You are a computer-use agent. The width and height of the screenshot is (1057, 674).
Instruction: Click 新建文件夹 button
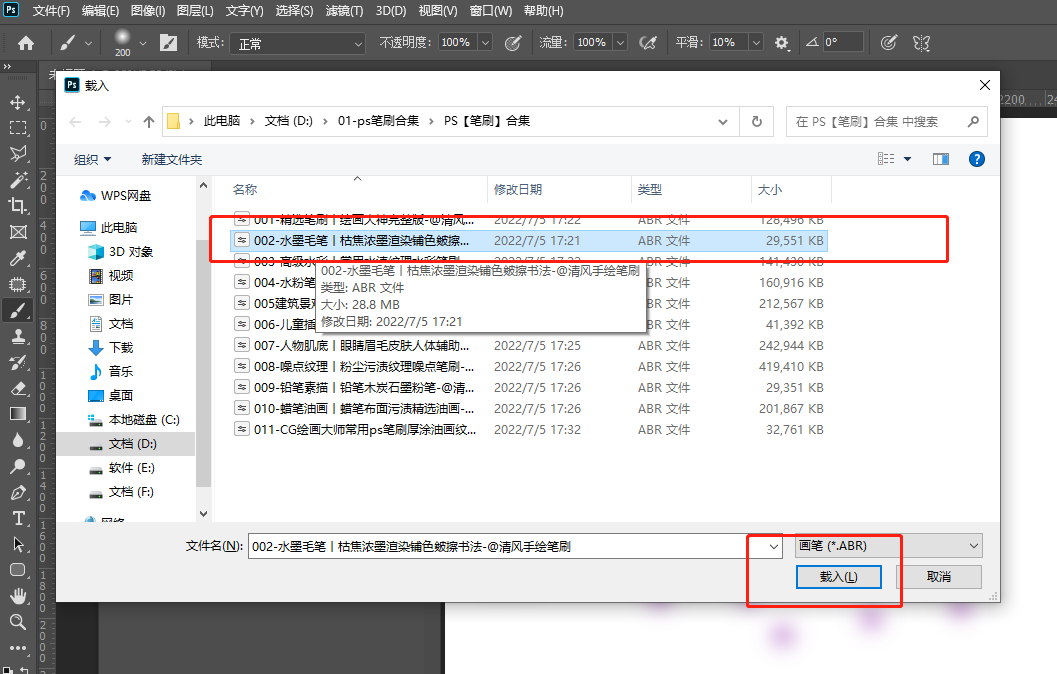tap(172, 160)
